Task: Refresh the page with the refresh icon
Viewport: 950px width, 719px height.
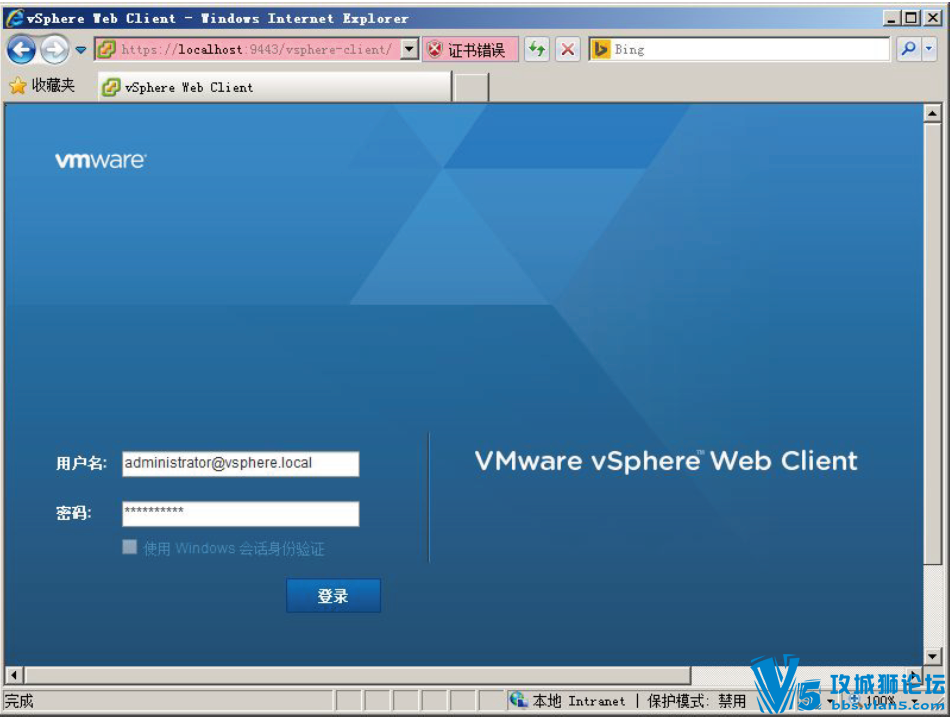Action: coord(537,49)
